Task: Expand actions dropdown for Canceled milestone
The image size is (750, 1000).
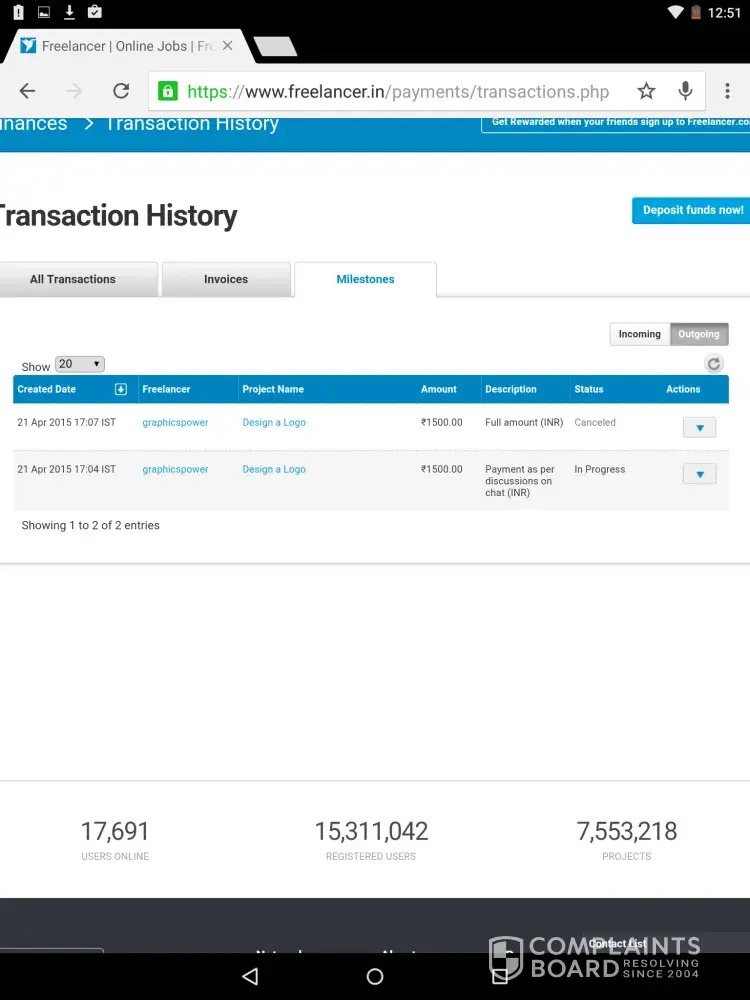Action: click(700, 427)
